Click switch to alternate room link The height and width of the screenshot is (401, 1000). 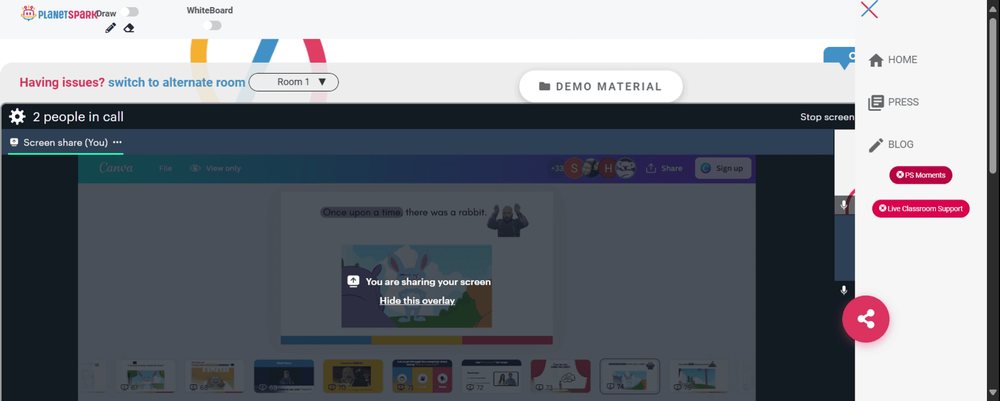[177, 82]
